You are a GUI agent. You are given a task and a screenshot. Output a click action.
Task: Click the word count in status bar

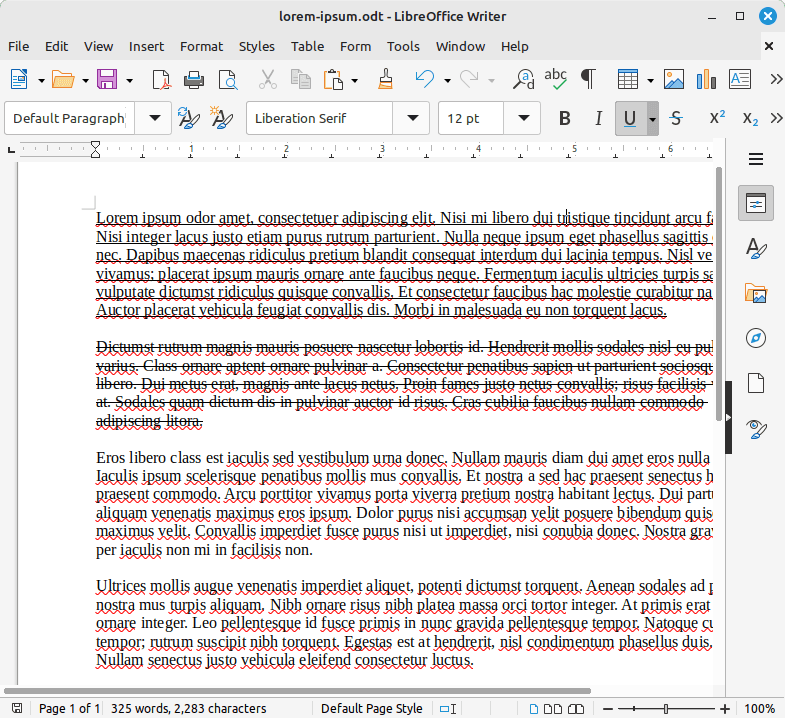pyautogui.click(x=188, y=708)
